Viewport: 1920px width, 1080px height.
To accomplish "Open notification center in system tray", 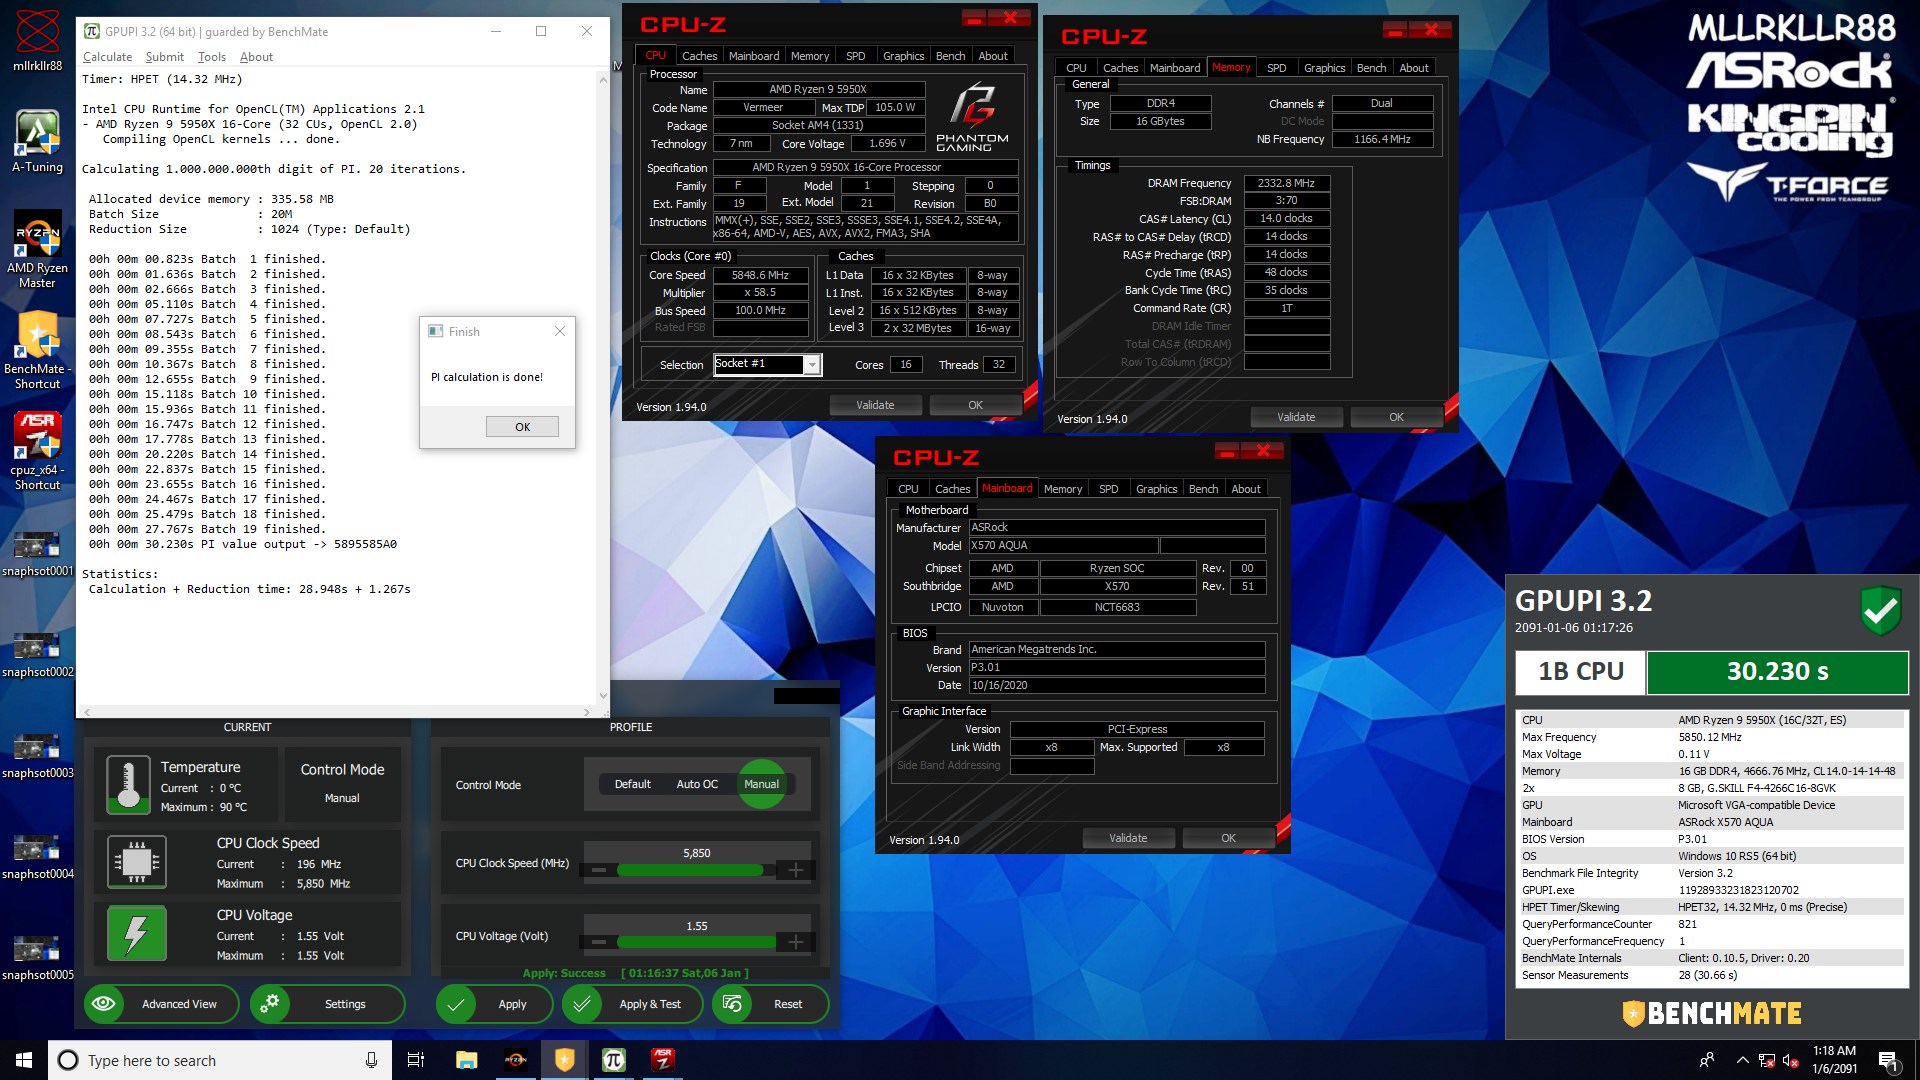I will (1888, 1060).
